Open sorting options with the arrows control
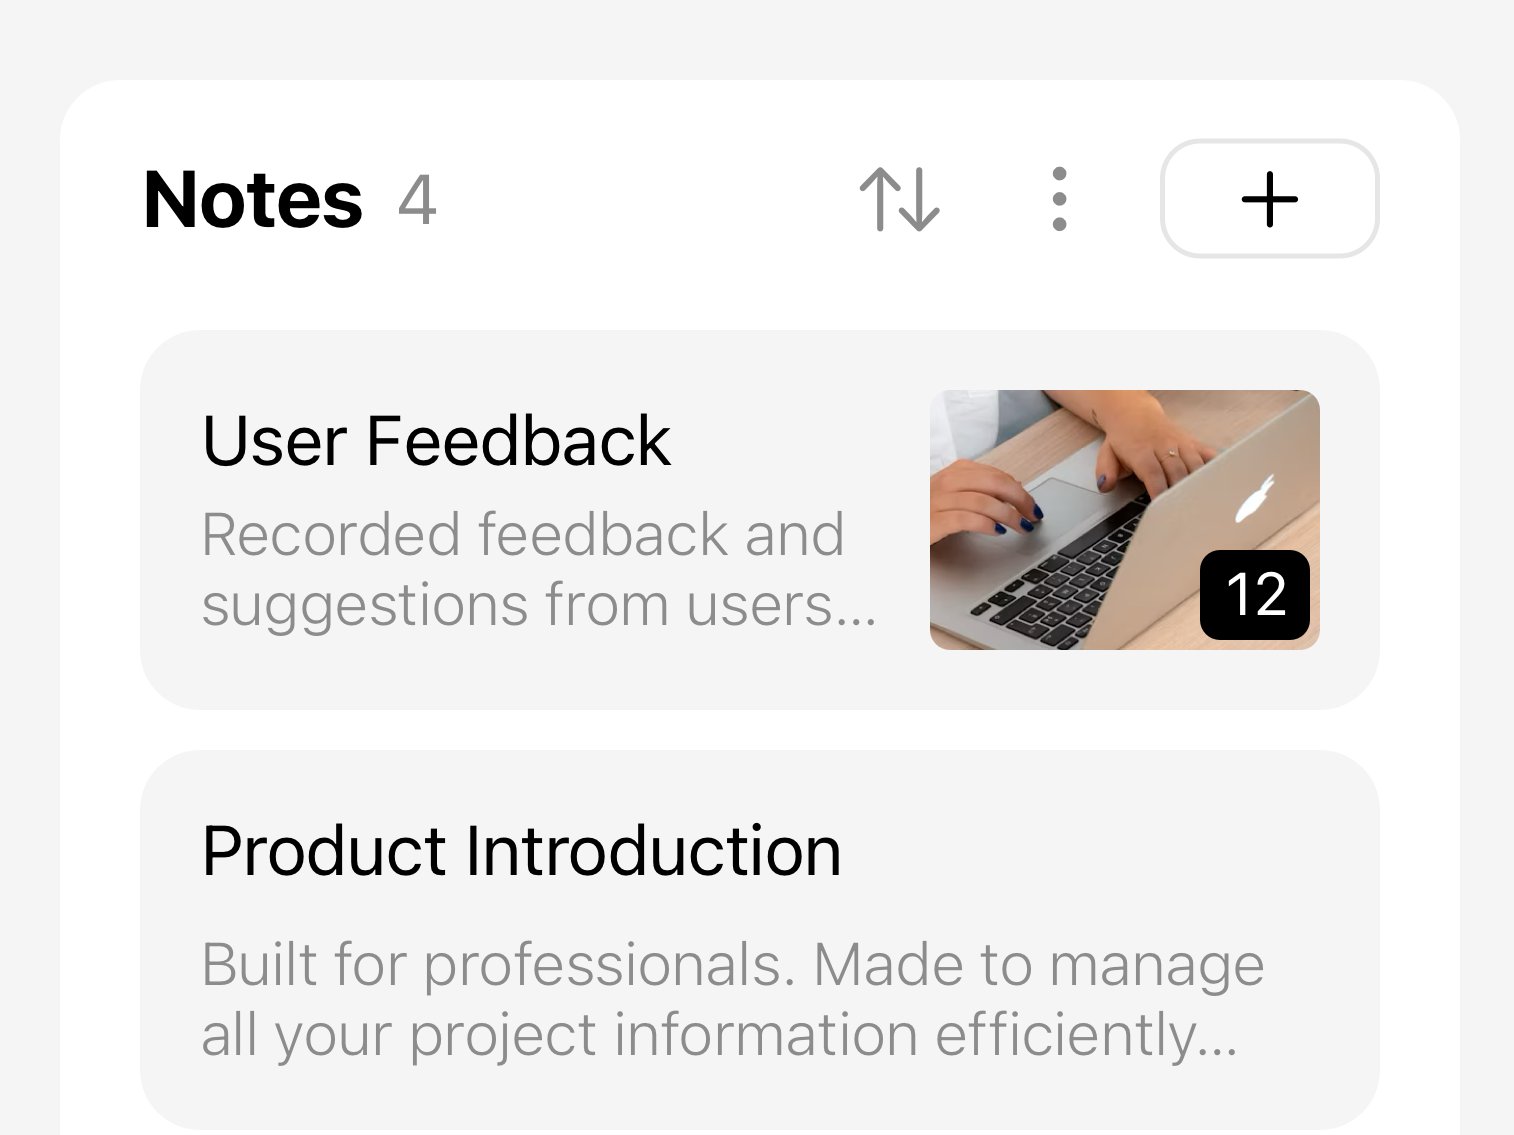Screen dimensions: 1514x1135 [x=898, y=199]
